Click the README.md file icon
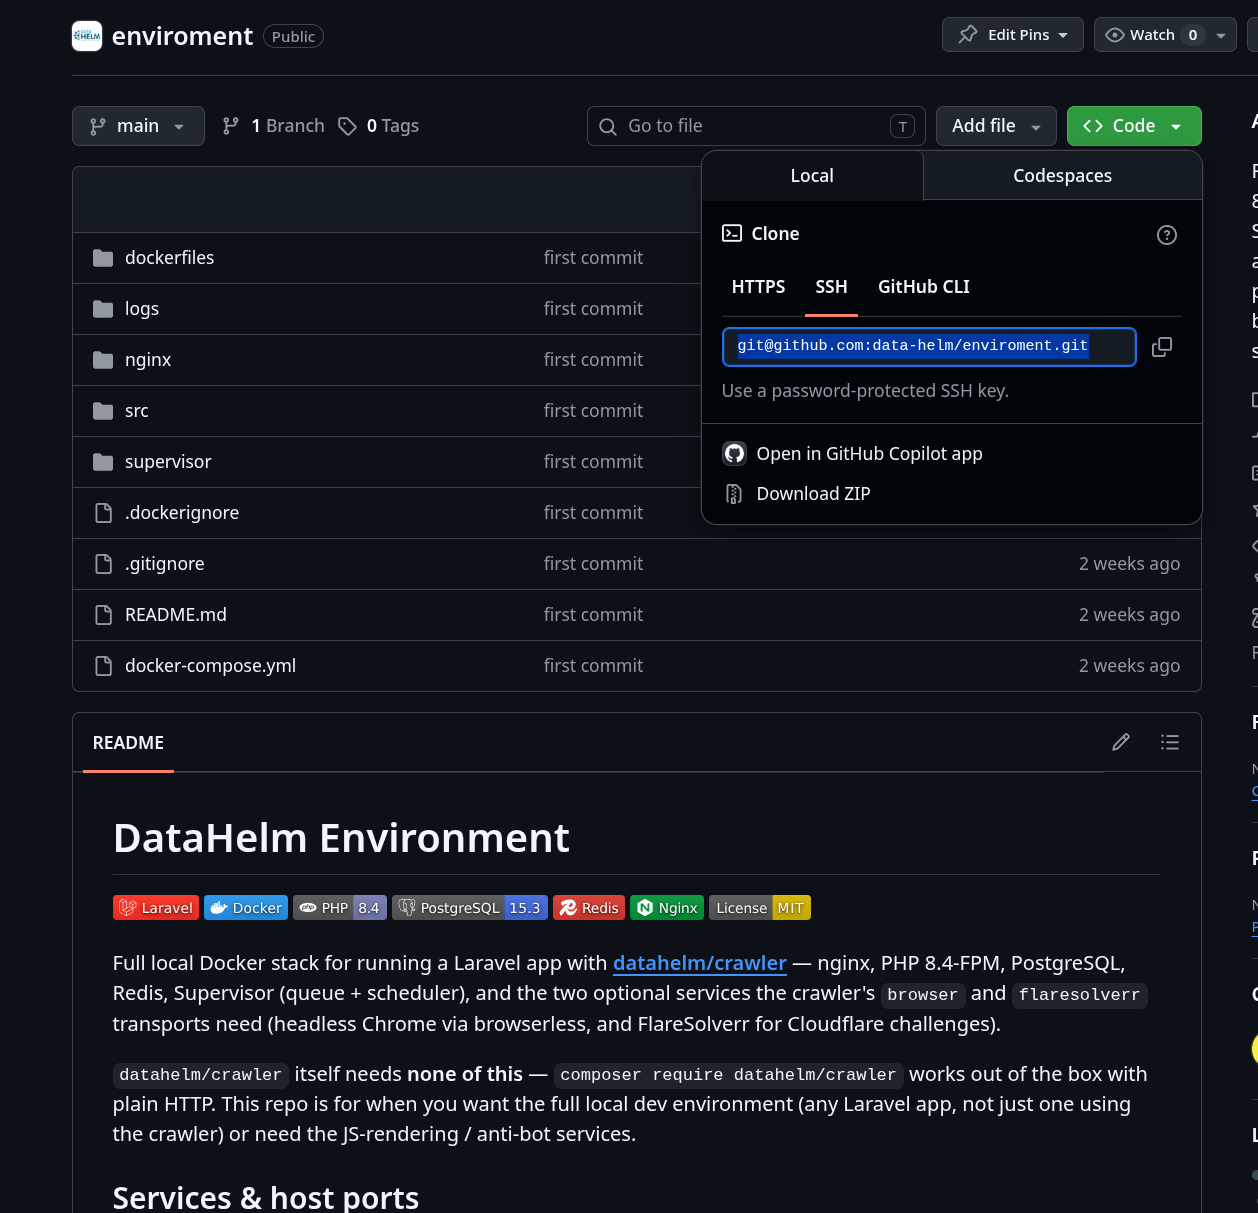The height and width of the screenshot is (1213, 1258). pos(103,615)
